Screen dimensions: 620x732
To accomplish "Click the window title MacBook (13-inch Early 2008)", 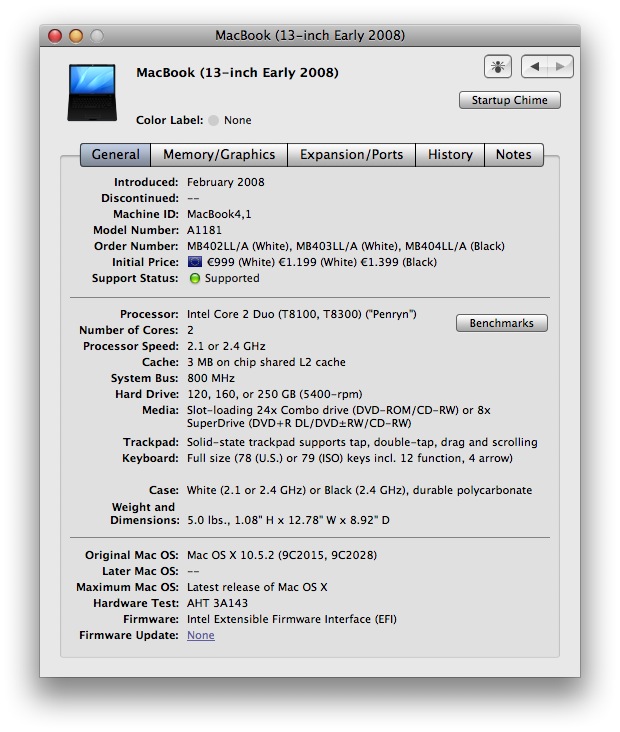I will click(x=310, y=35).
